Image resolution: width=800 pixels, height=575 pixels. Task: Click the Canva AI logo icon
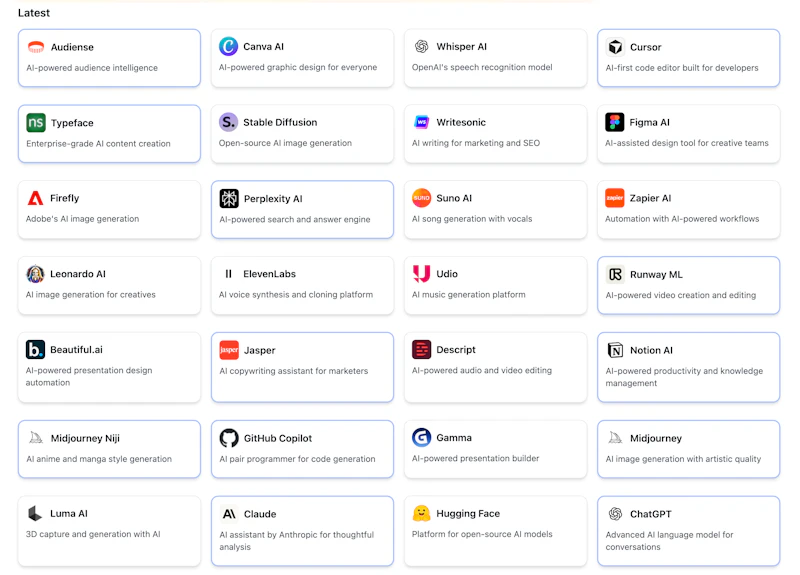(x=228, y=46)
